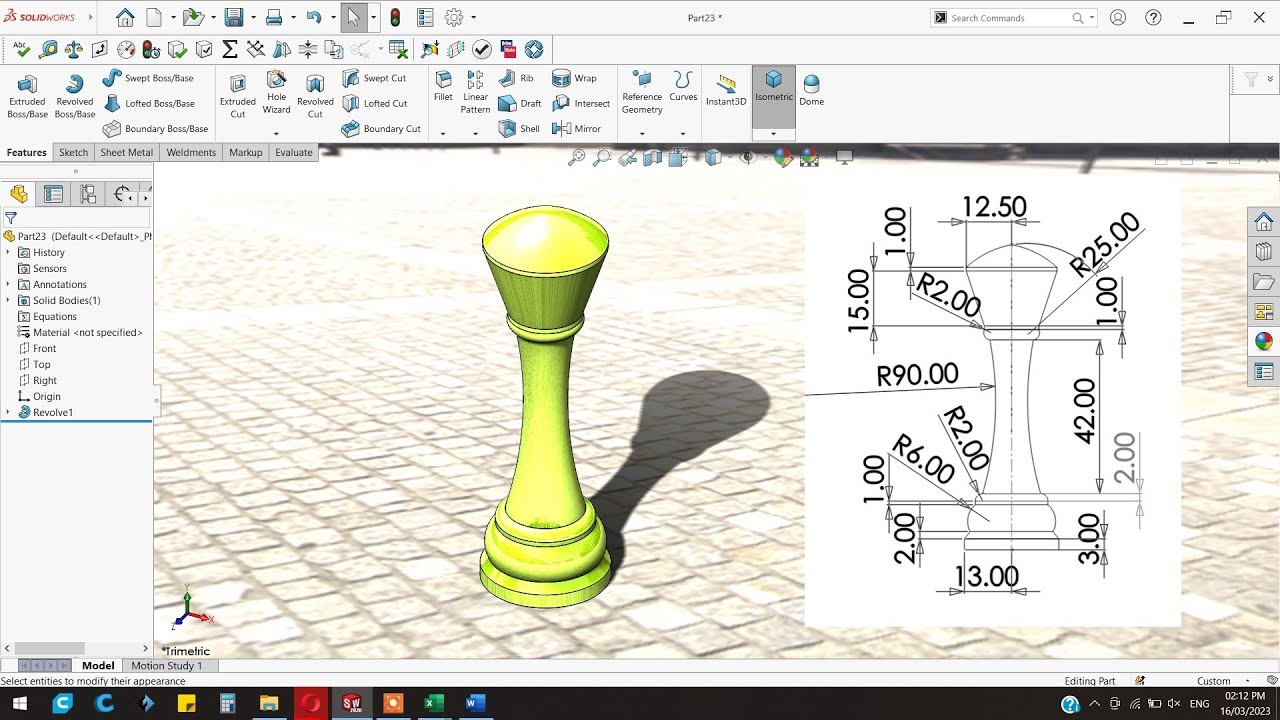Switch to the Features tab
This screenshot has height=720, width=1280.
(27, 152)
